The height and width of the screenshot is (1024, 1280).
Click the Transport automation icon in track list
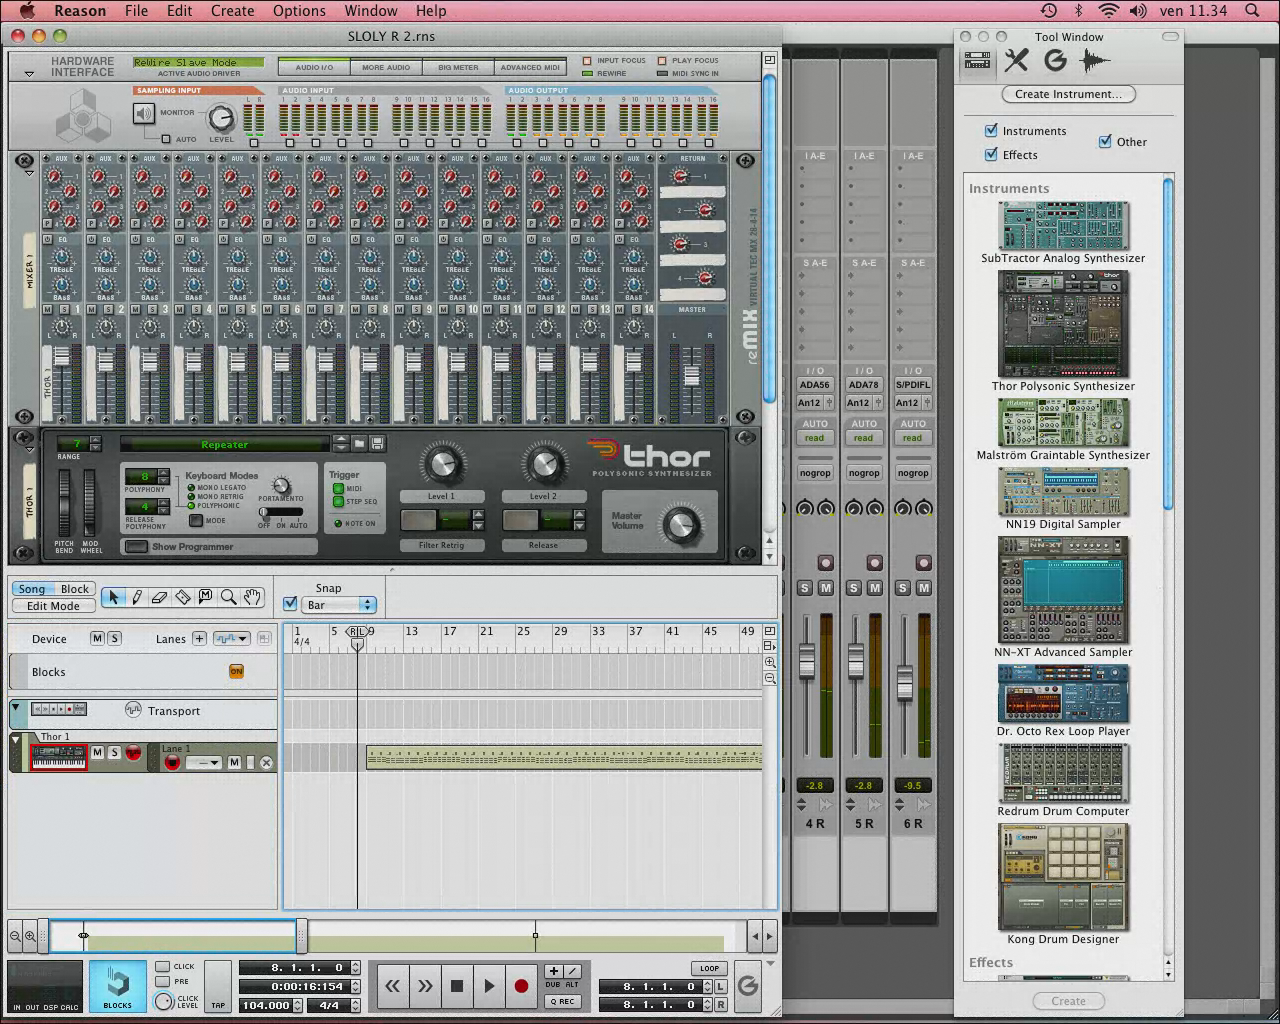(x=133, y=710)
